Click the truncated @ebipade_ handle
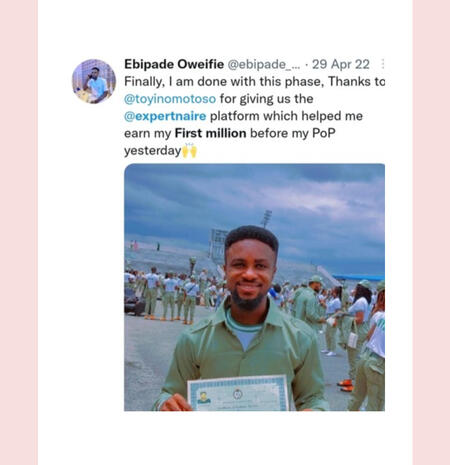 pos(264,64)
